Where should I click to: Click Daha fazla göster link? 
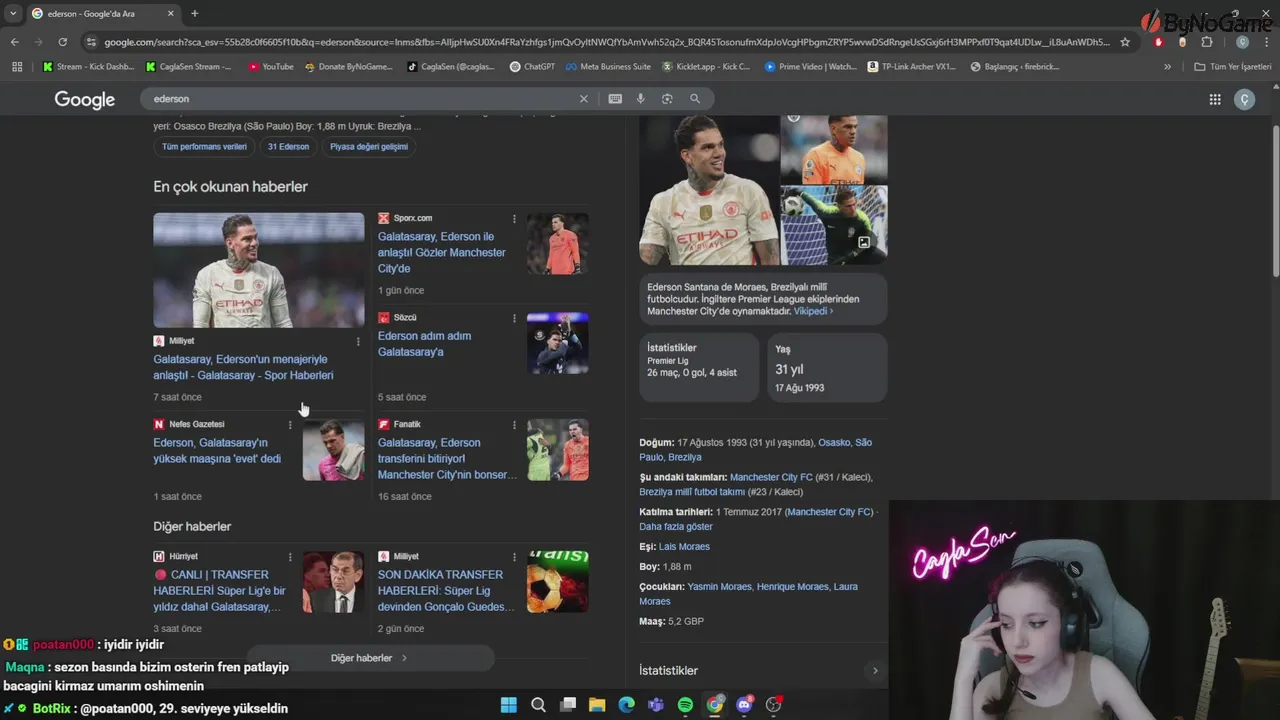point(676,527)
